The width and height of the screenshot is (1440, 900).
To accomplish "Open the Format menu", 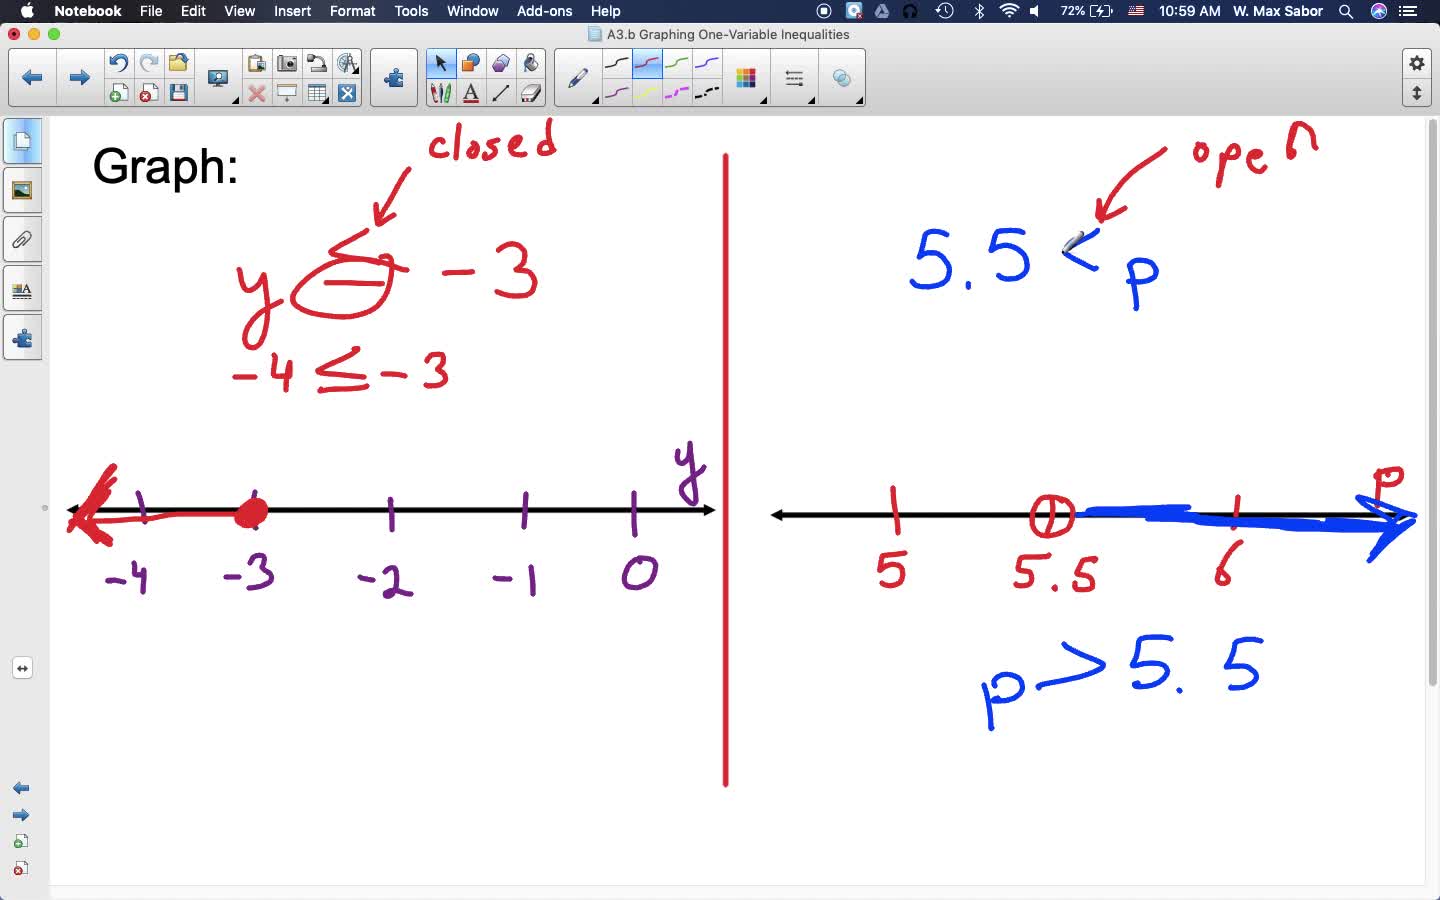I will 352,11.
